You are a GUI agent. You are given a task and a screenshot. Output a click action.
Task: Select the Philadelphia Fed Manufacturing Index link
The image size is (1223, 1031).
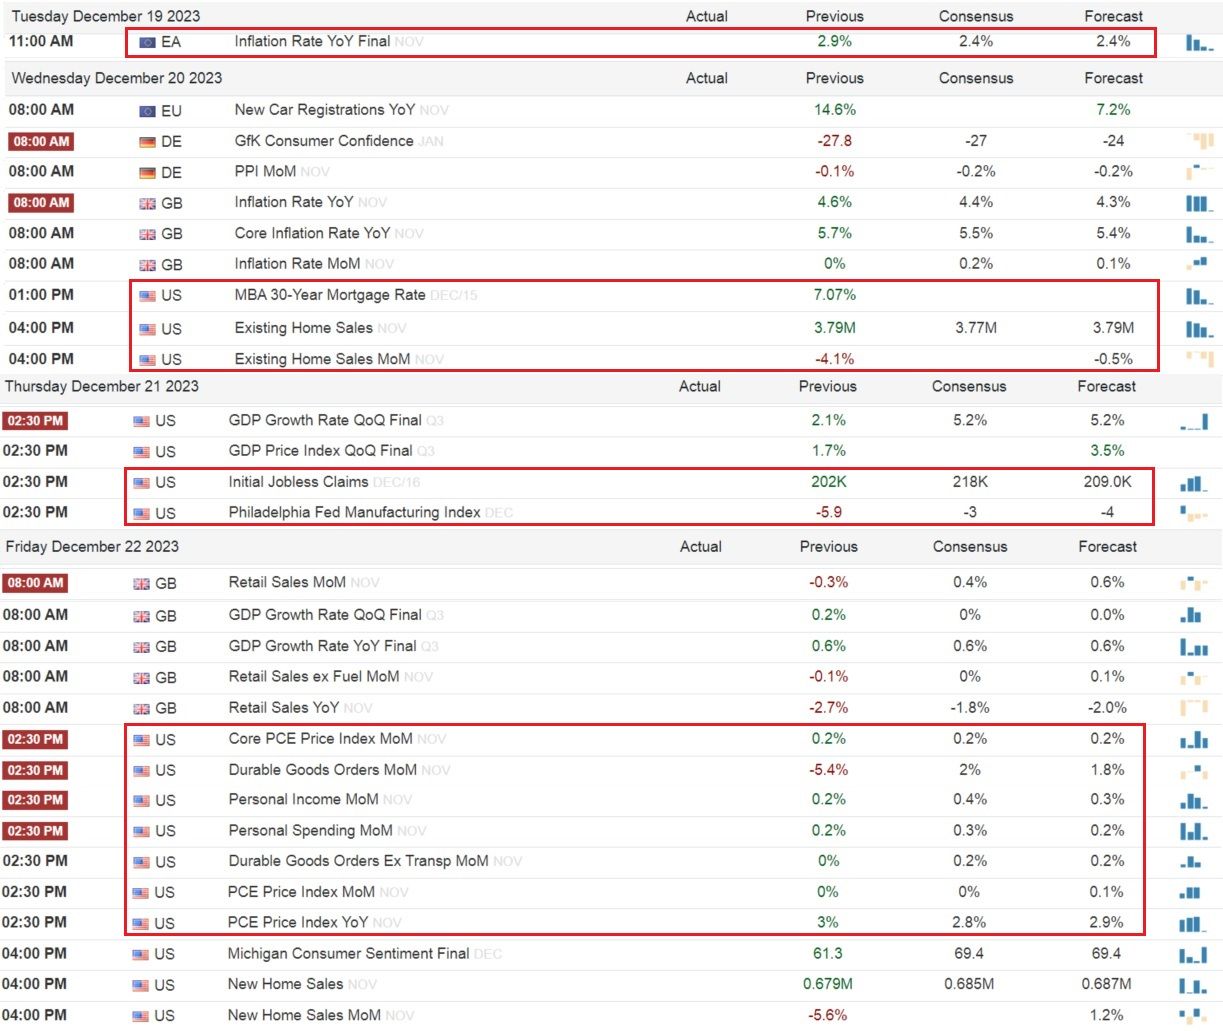point(354,512)
